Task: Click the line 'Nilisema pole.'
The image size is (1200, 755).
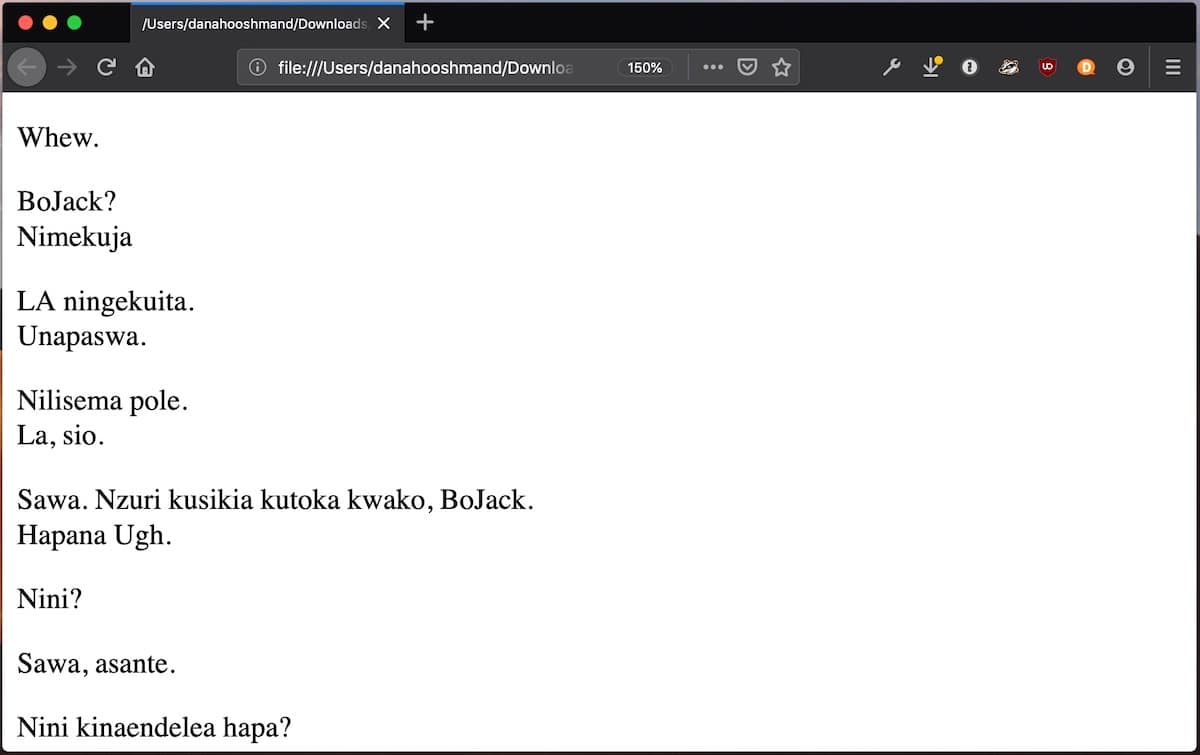Action: (103, 401)
